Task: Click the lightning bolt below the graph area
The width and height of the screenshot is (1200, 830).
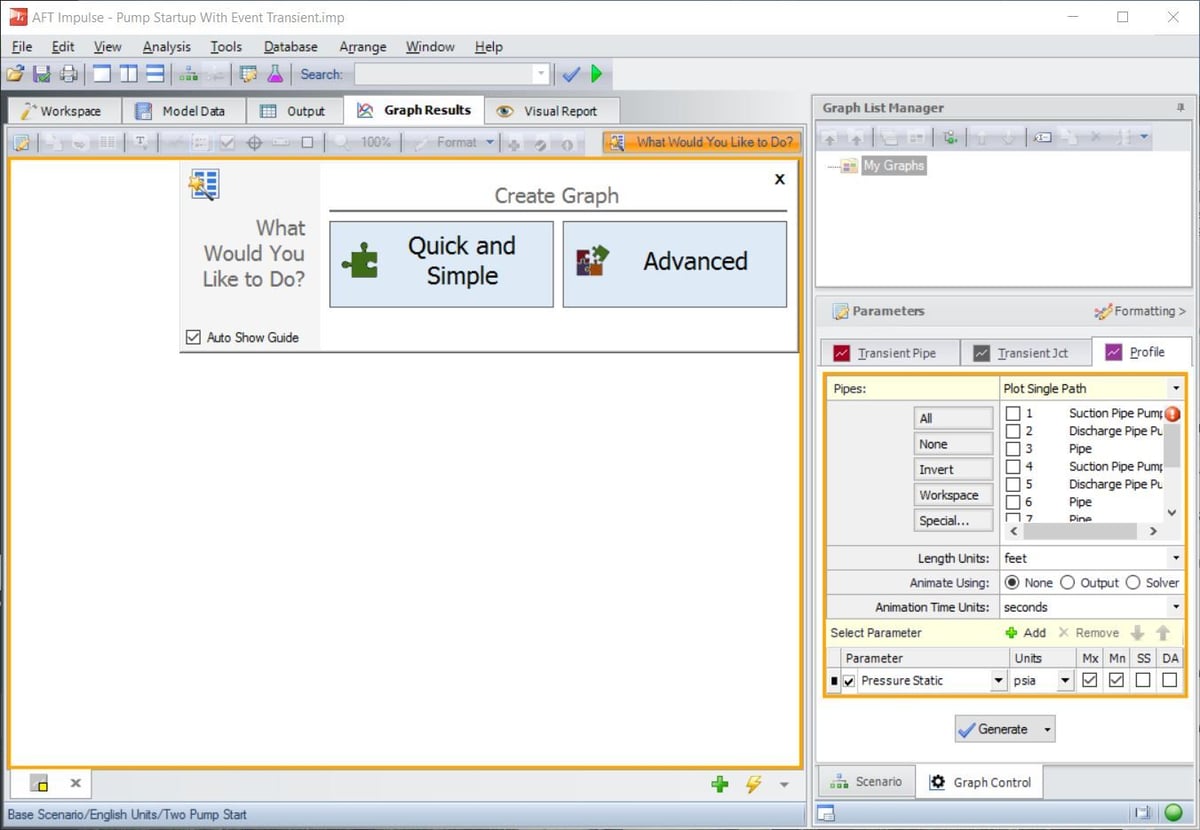Action: pyautogui.click(x=754, y=784)
